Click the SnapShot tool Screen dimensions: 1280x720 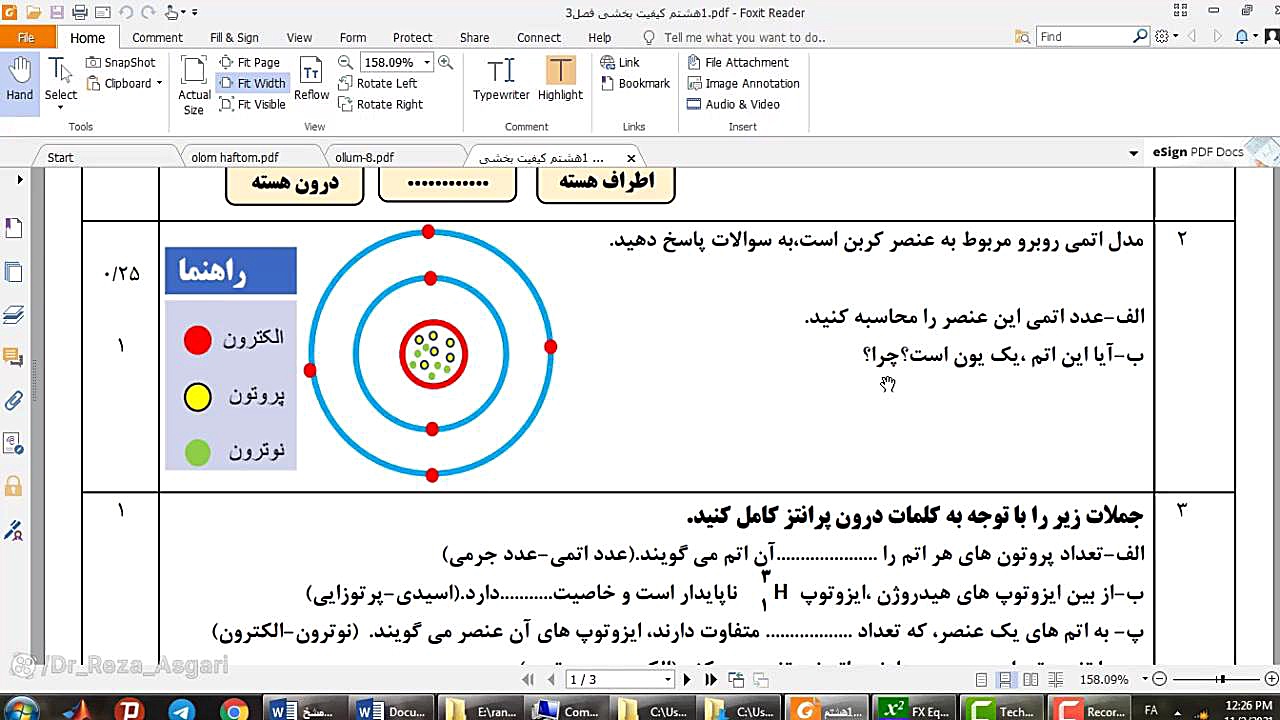(120, 62)
